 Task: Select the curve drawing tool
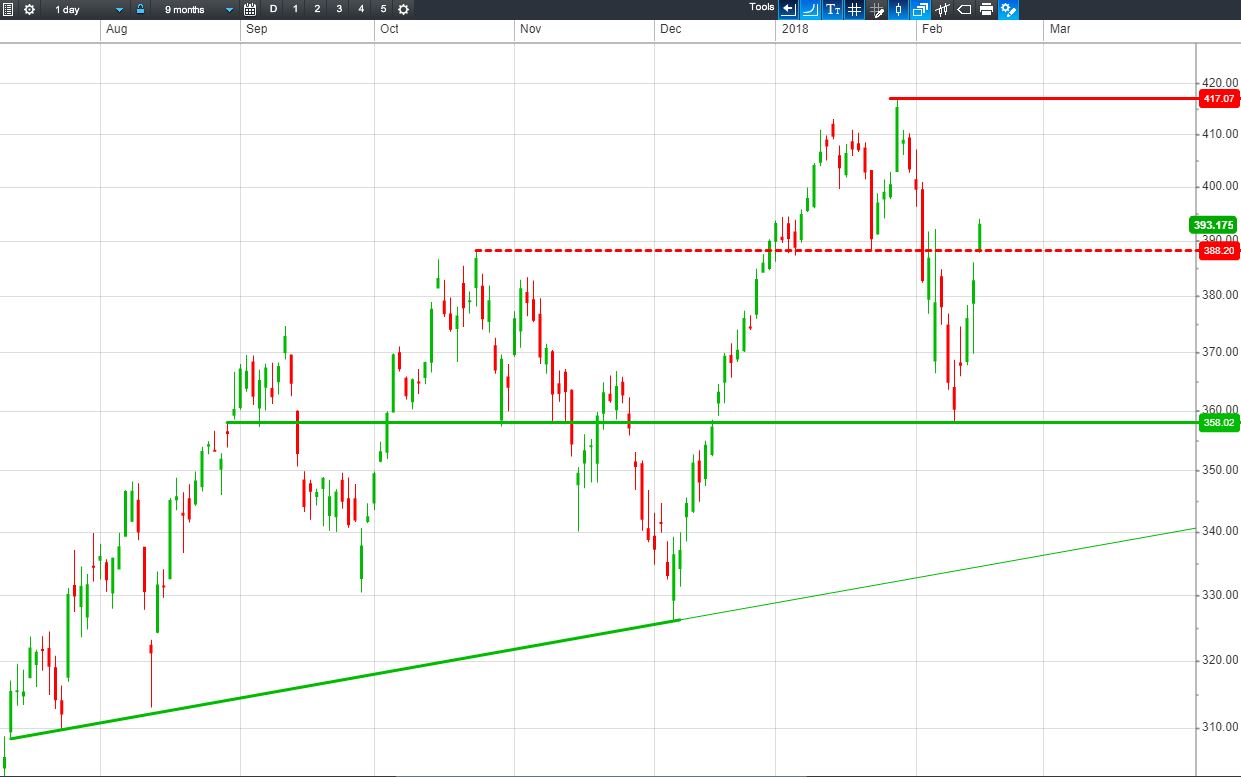(810, 9)
